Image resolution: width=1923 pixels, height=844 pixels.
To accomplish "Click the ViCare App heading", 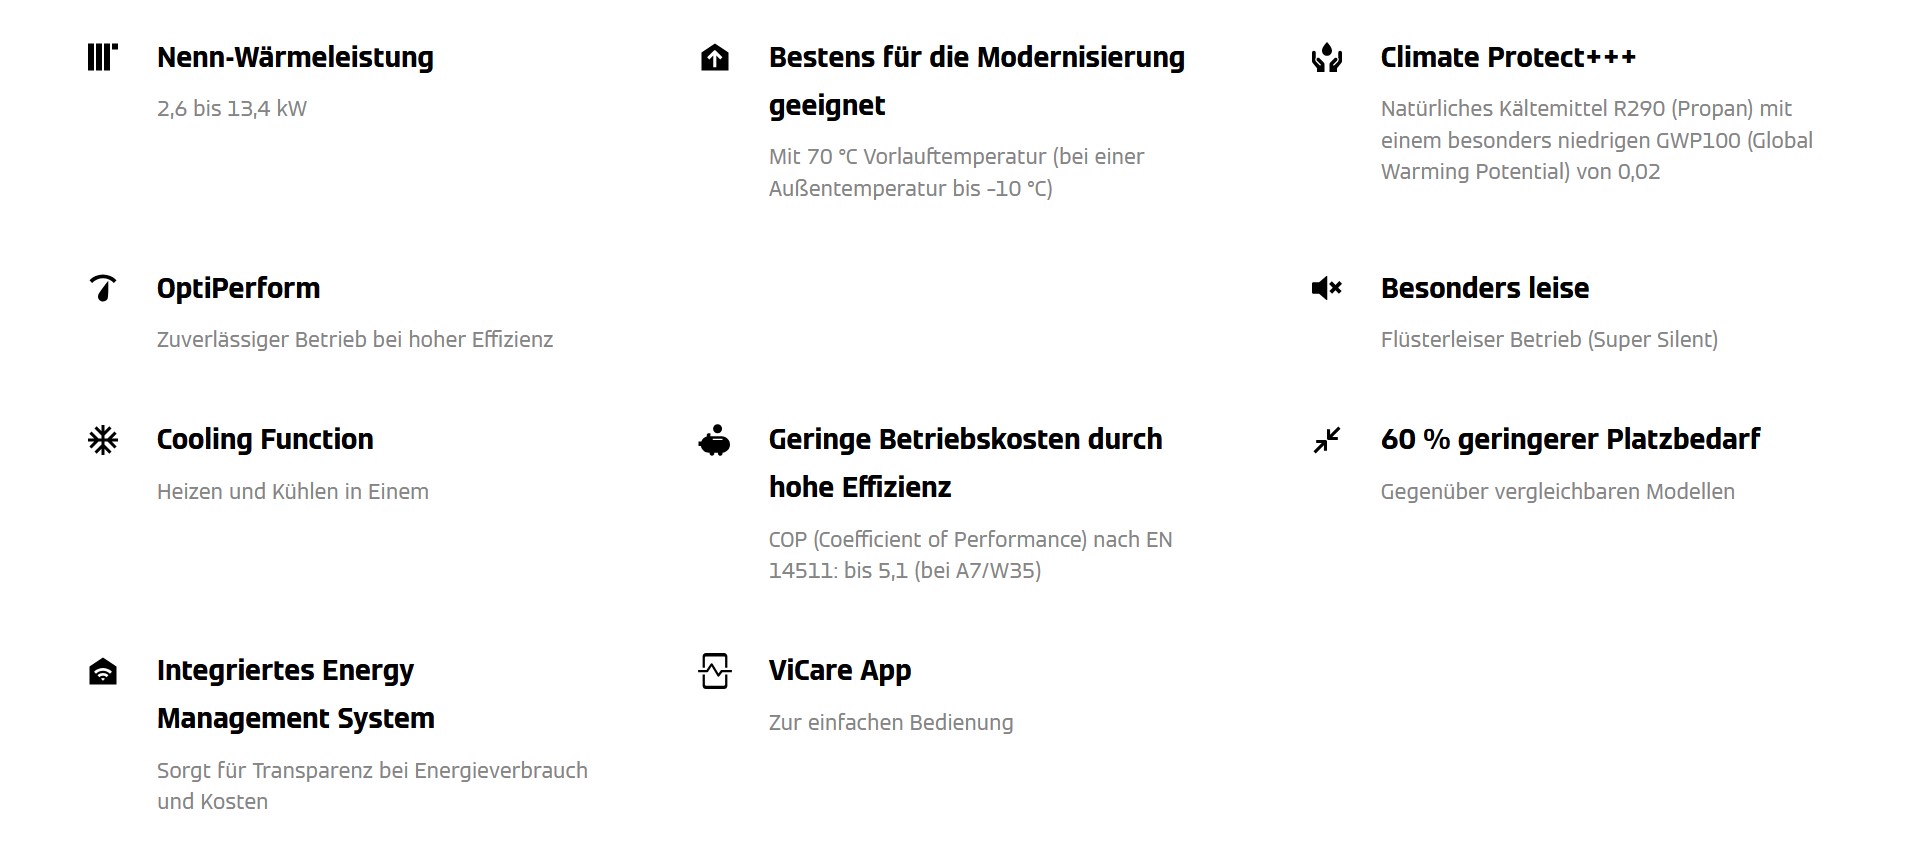I will (x=840, y=671).
